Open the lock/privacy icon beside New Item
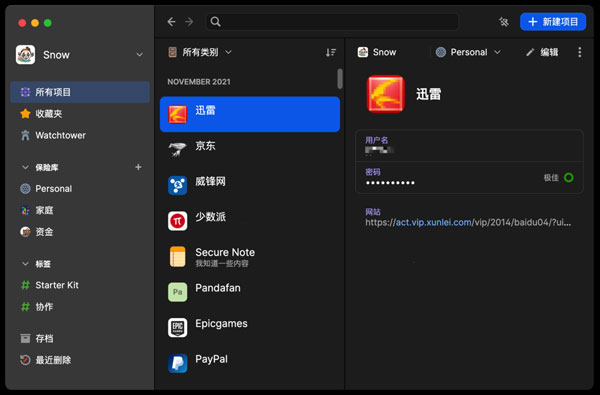Image resolution: width=600 pixels, height=395 pixels. coord(504,22)
